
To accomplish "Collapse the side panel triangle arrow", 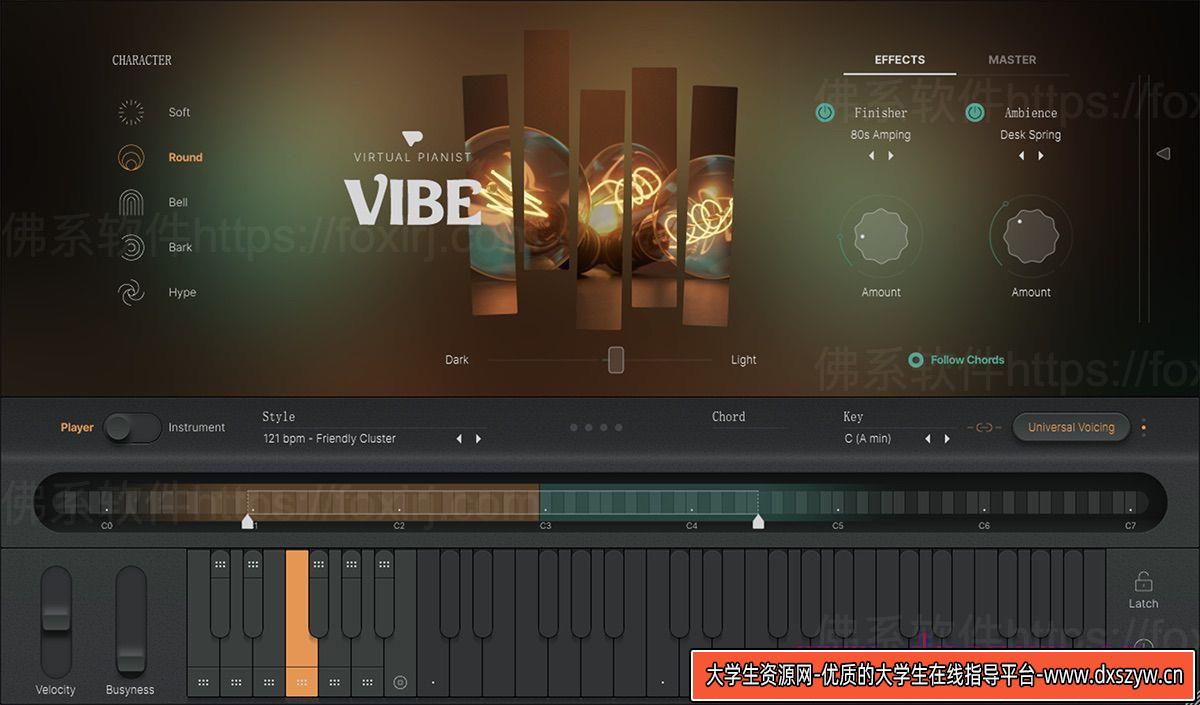I will pyautogui.click(x=1163, y=154).
